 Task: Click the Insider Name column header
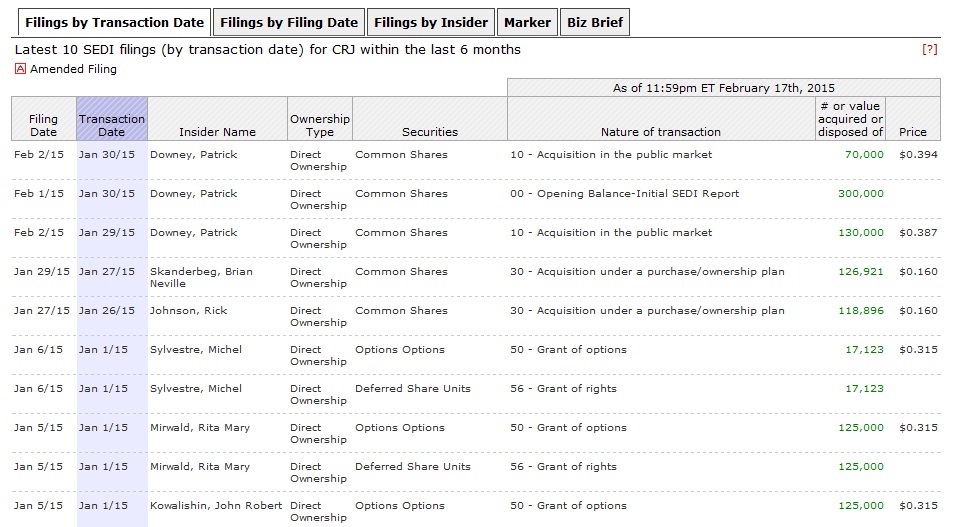coord(217,132)
